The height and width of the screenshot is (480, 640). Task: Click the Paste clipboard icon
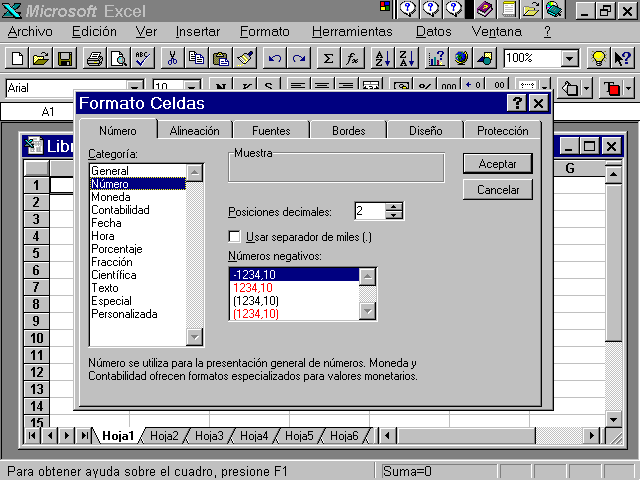[221, 58]
